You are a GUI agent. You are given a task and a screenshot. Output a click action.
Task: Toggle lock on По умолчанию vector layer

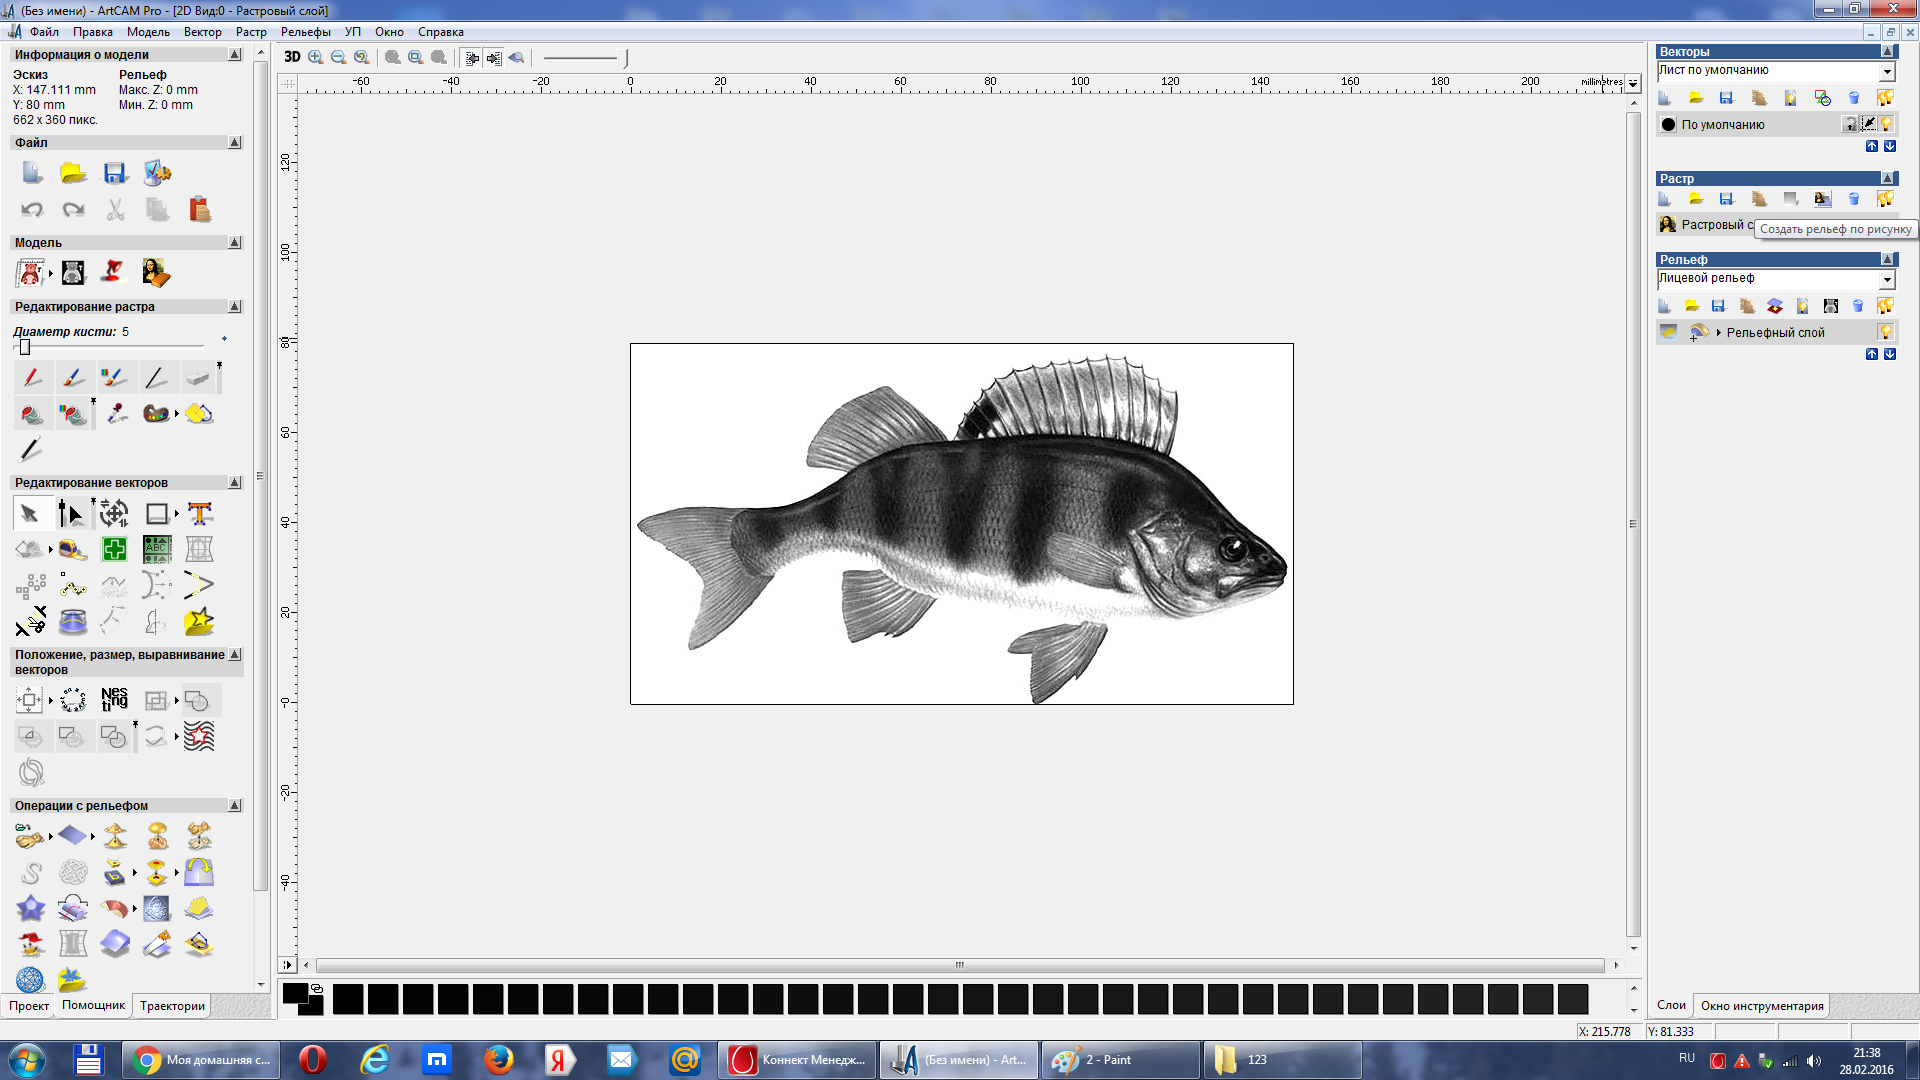tap(1850, 124)
